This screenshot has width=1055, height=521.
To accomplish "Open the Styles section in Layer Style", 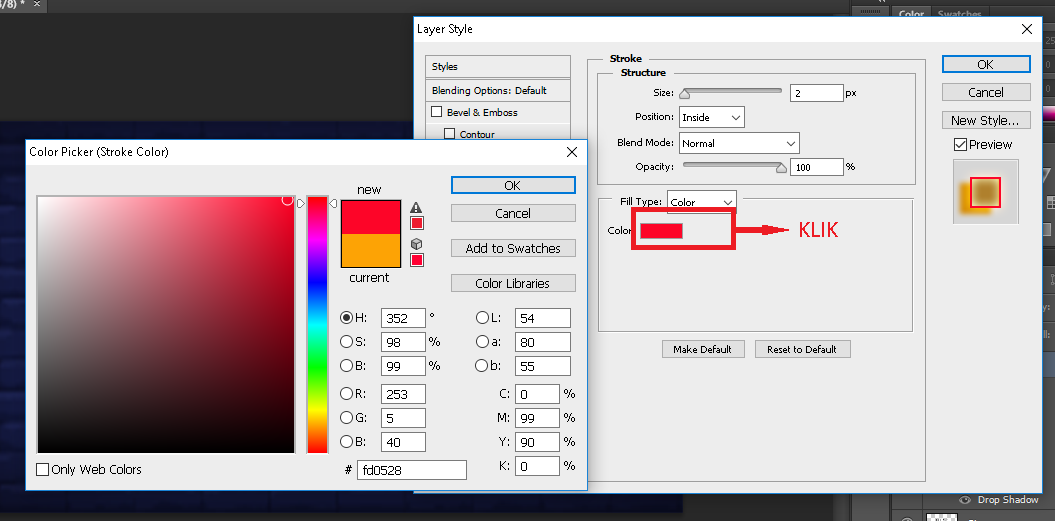I will (x=498, y=67).
